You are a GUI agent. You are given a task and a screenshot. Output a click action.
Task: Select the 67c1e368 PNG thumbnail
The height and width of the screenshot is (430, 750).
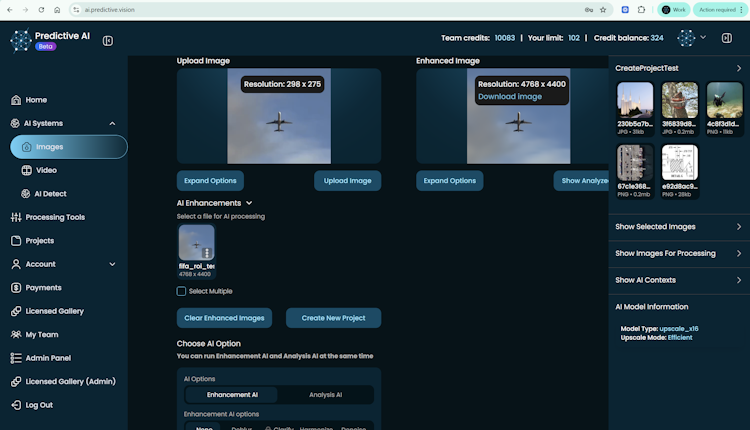[635, 162]
